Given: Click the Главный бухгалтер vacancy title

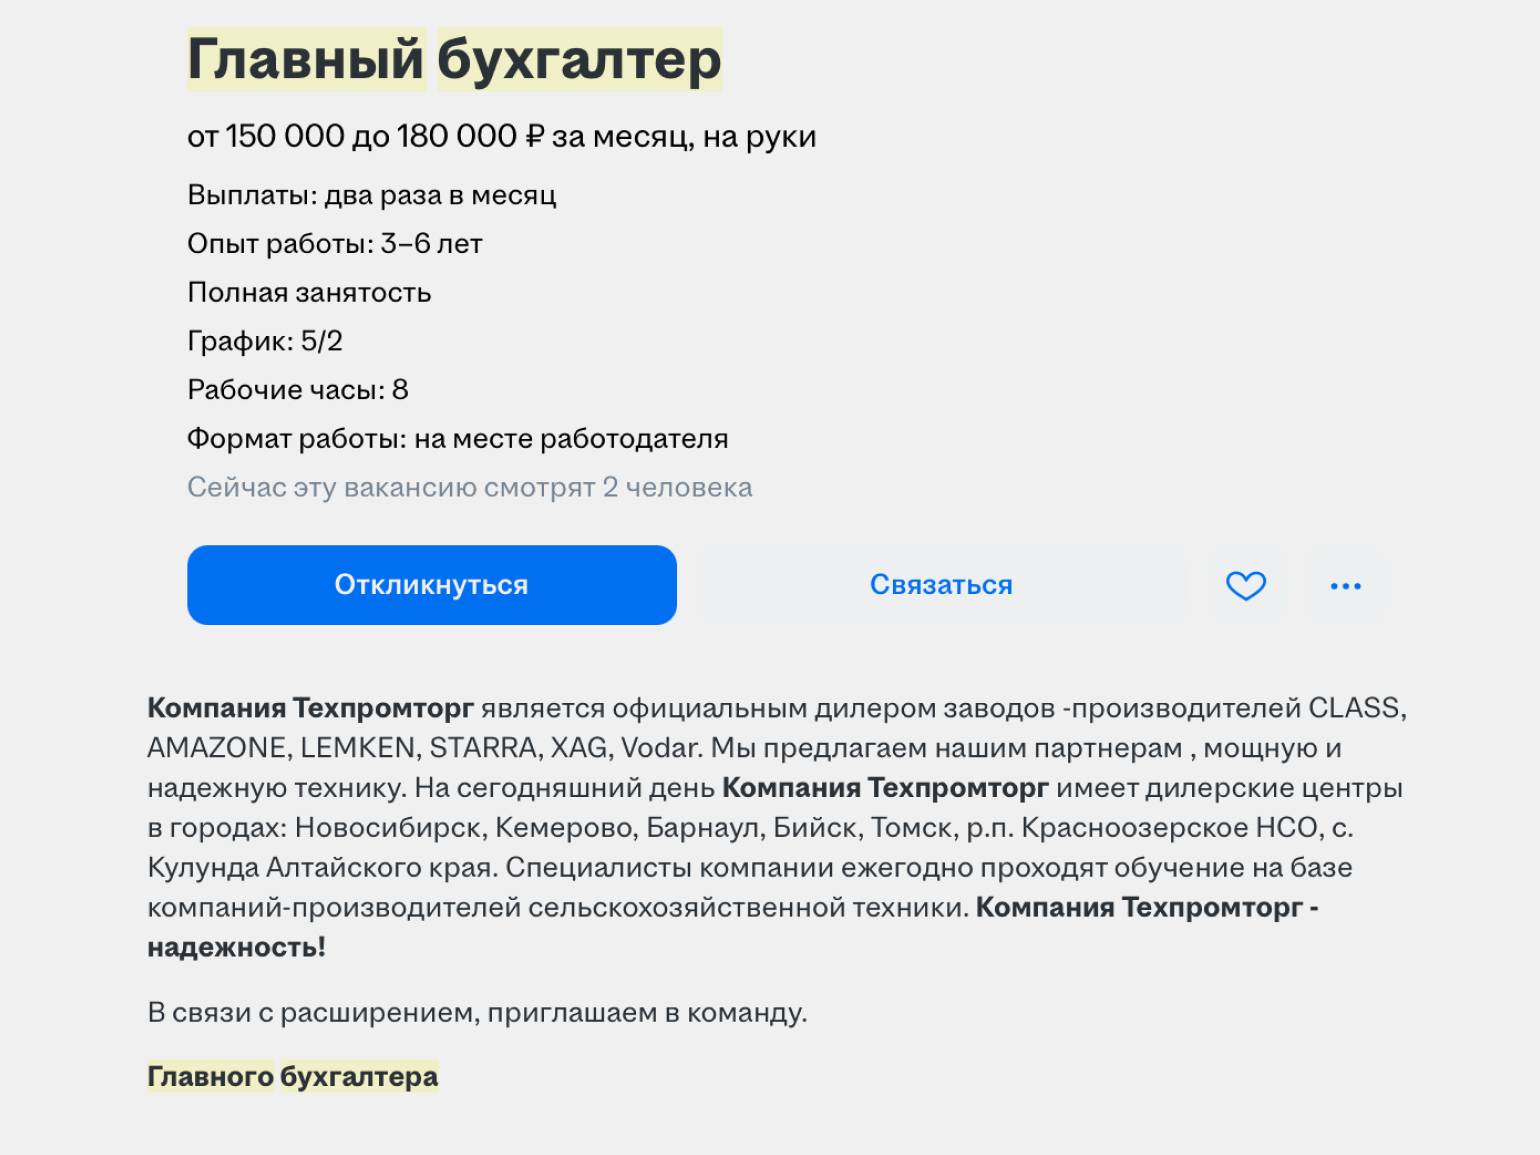Looking at the screenshot, I should coord(454,59).
